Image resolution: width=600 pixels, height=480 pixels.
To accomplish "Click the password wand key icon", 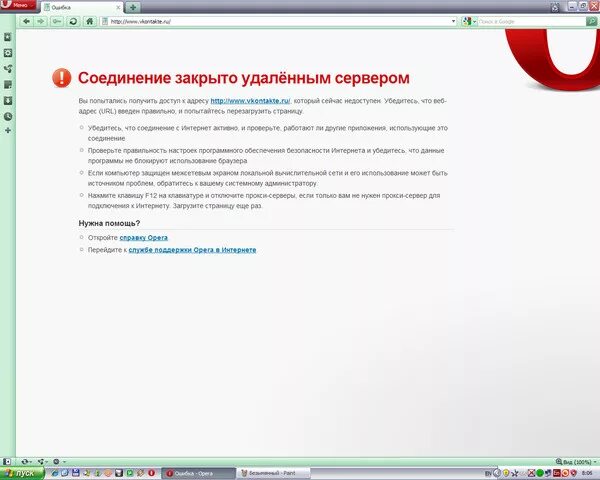I will click(57, 21).
